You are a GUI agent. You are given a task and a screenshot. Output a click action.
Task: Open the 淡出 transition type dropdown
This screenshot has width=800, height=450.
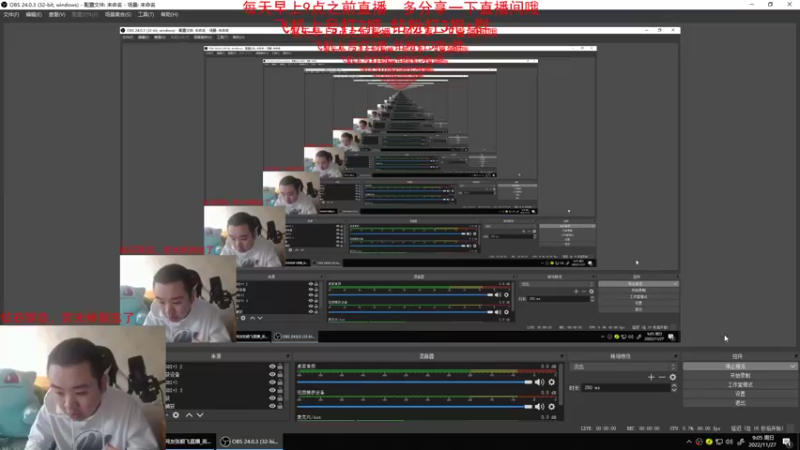(624, 367)
